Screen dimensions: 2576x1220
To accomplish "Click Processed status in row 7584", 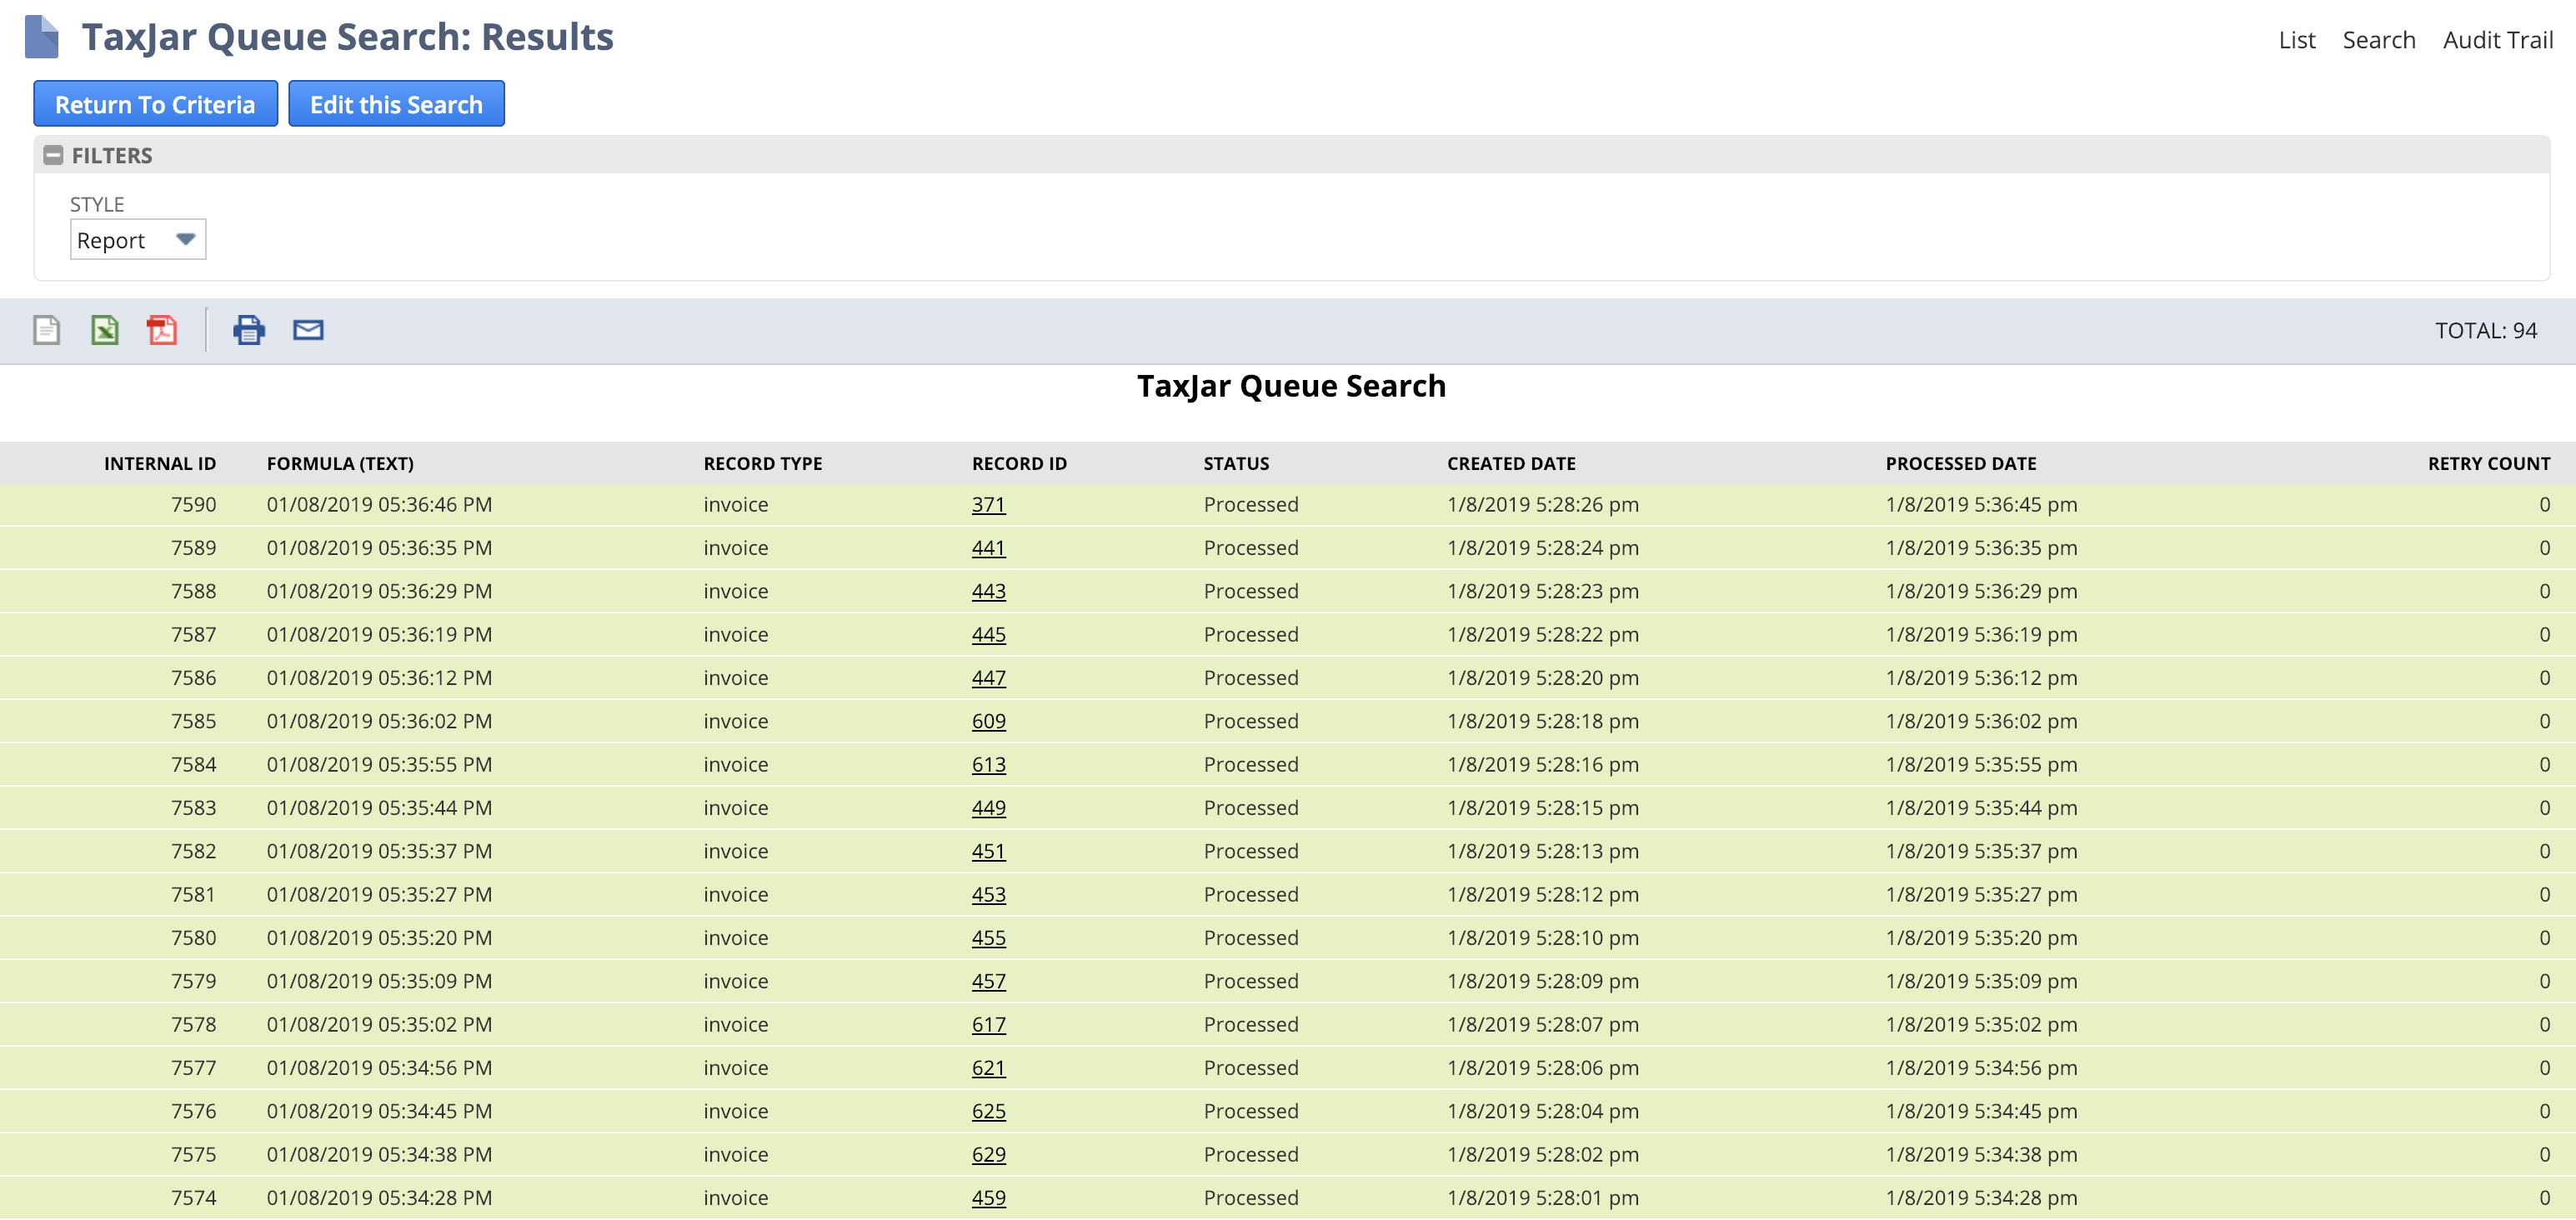I will pyautogui.click(x=1250, y=765).
